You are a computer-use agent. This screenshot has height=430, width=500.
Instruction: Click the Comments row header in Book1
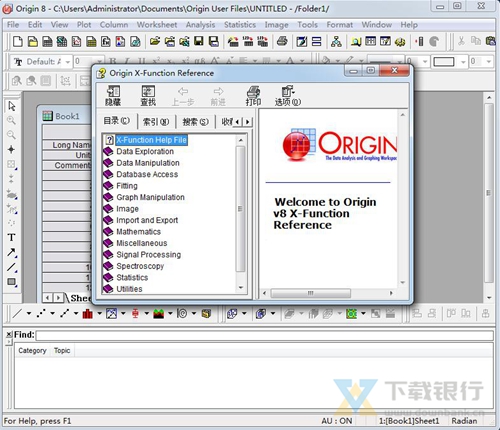tap(67, 165)
